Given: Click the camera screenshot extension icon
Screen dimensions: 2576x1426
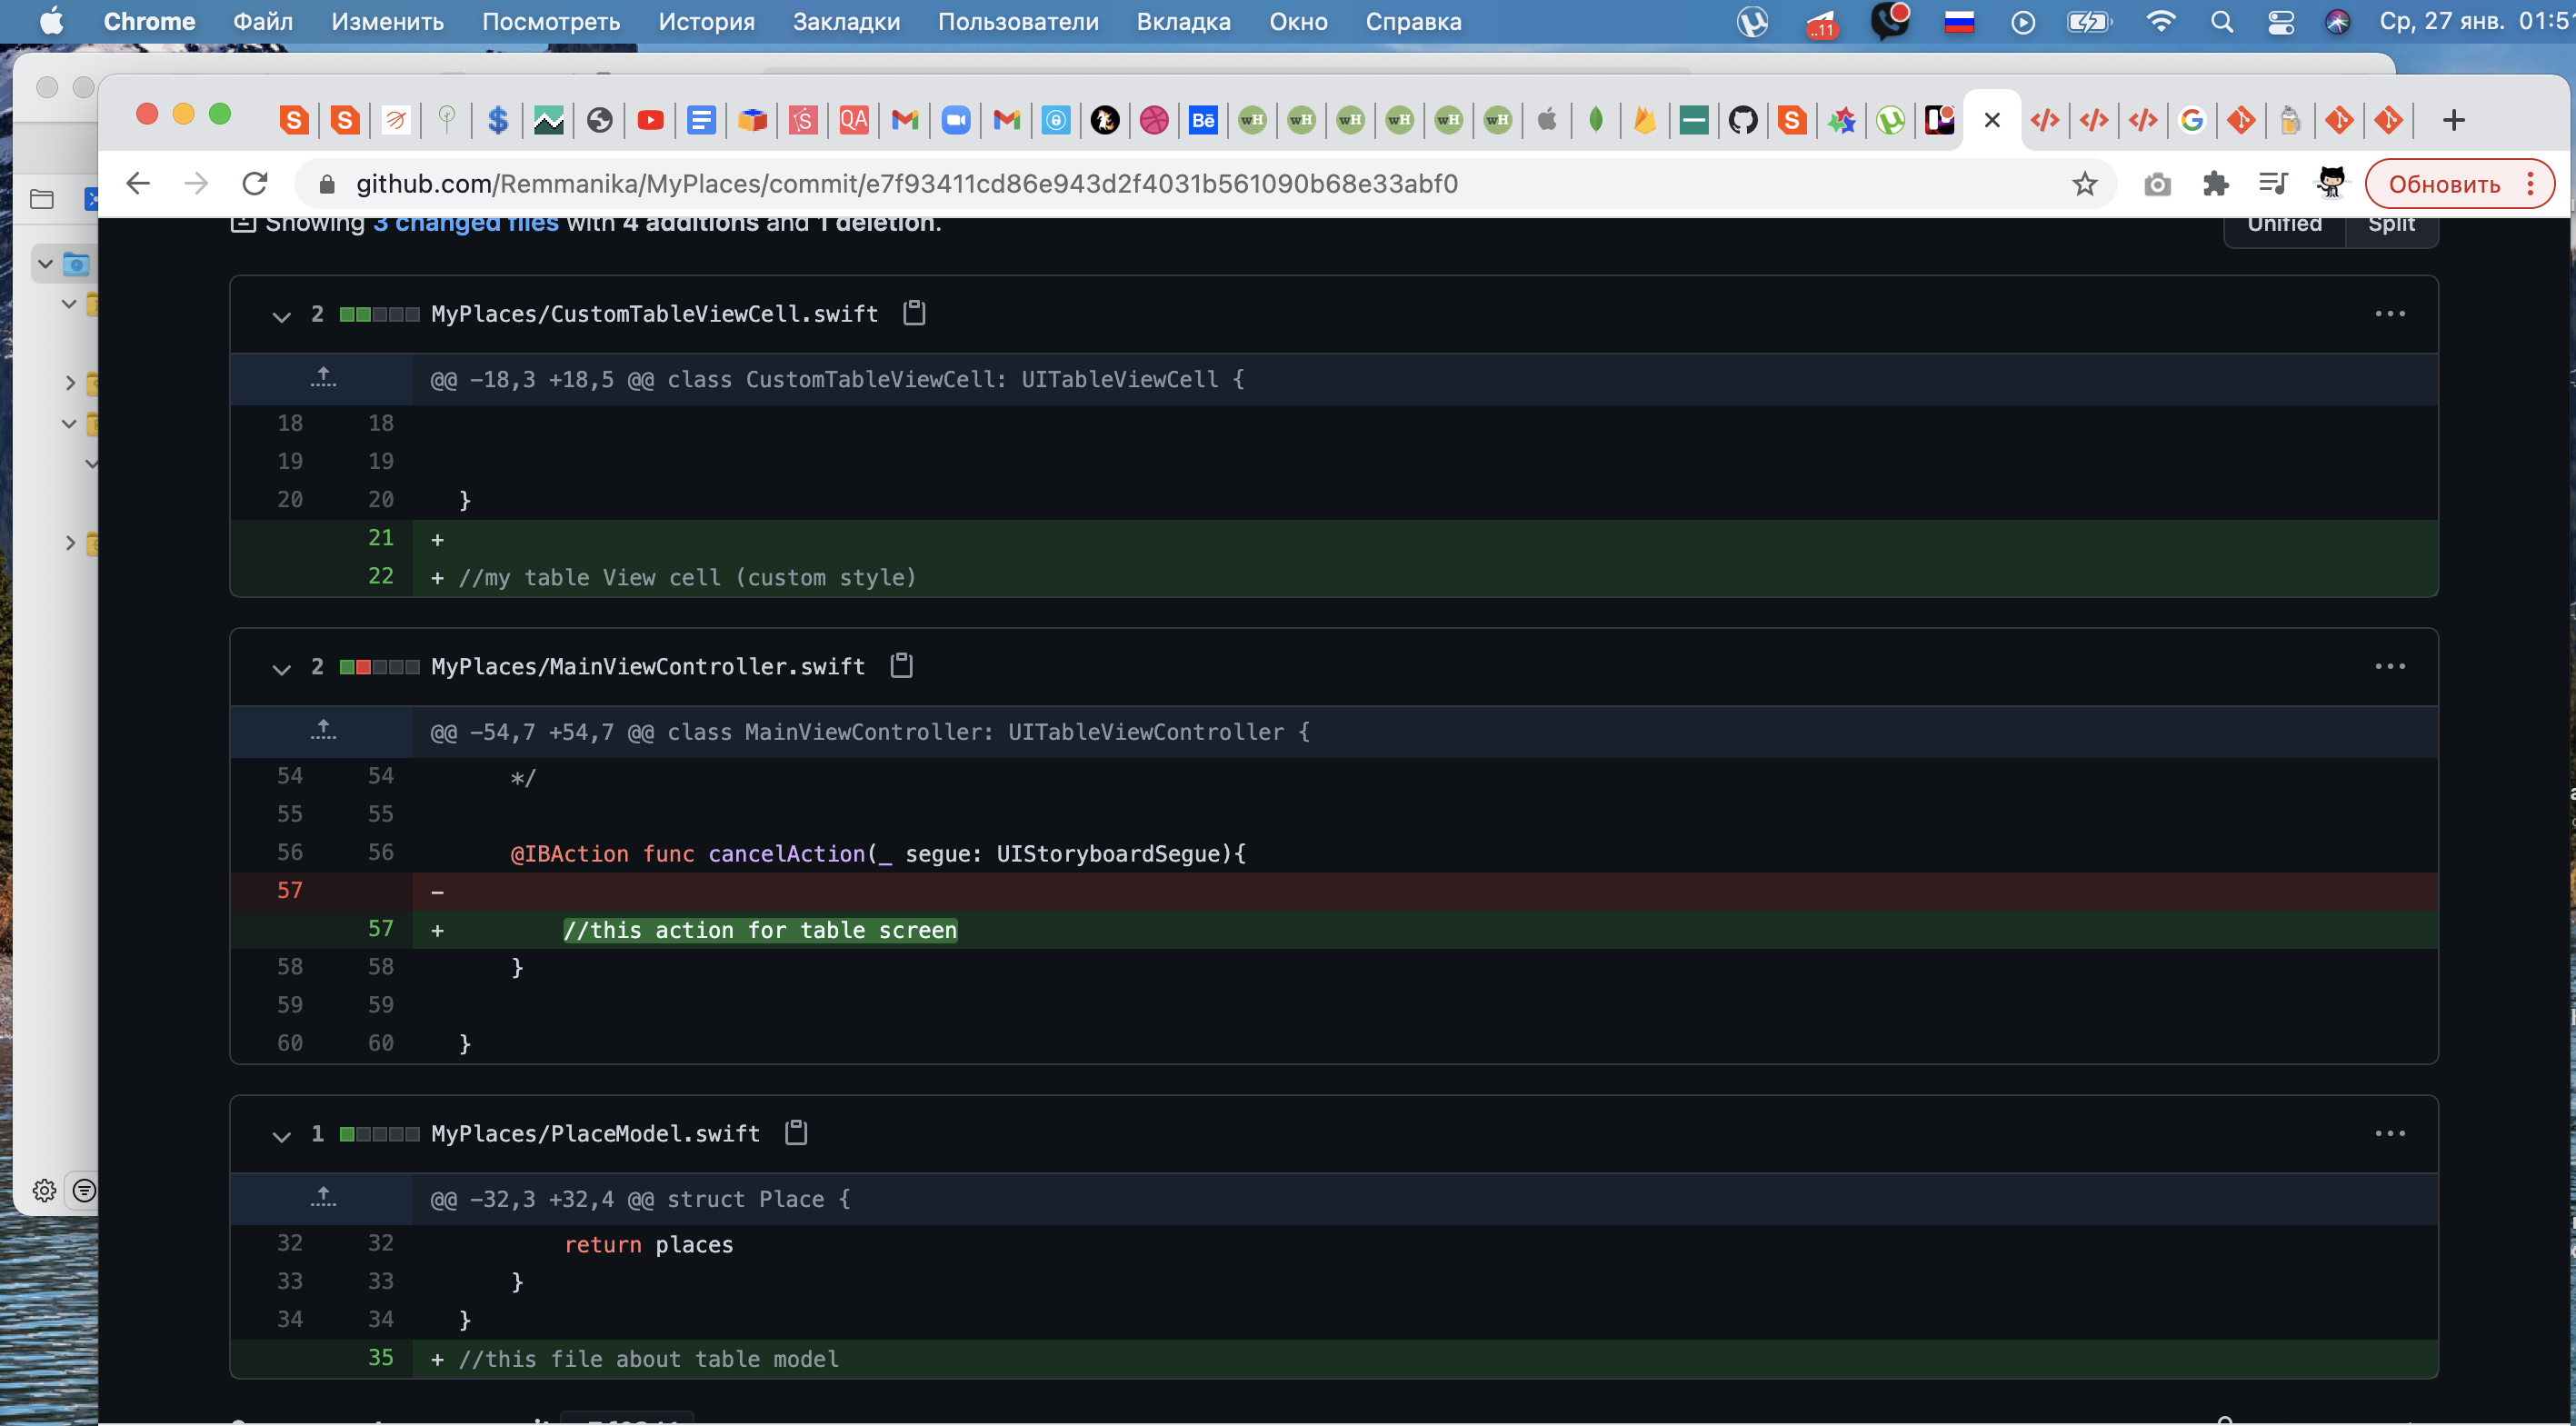Looking at the screenshot, I should 2157,184.
